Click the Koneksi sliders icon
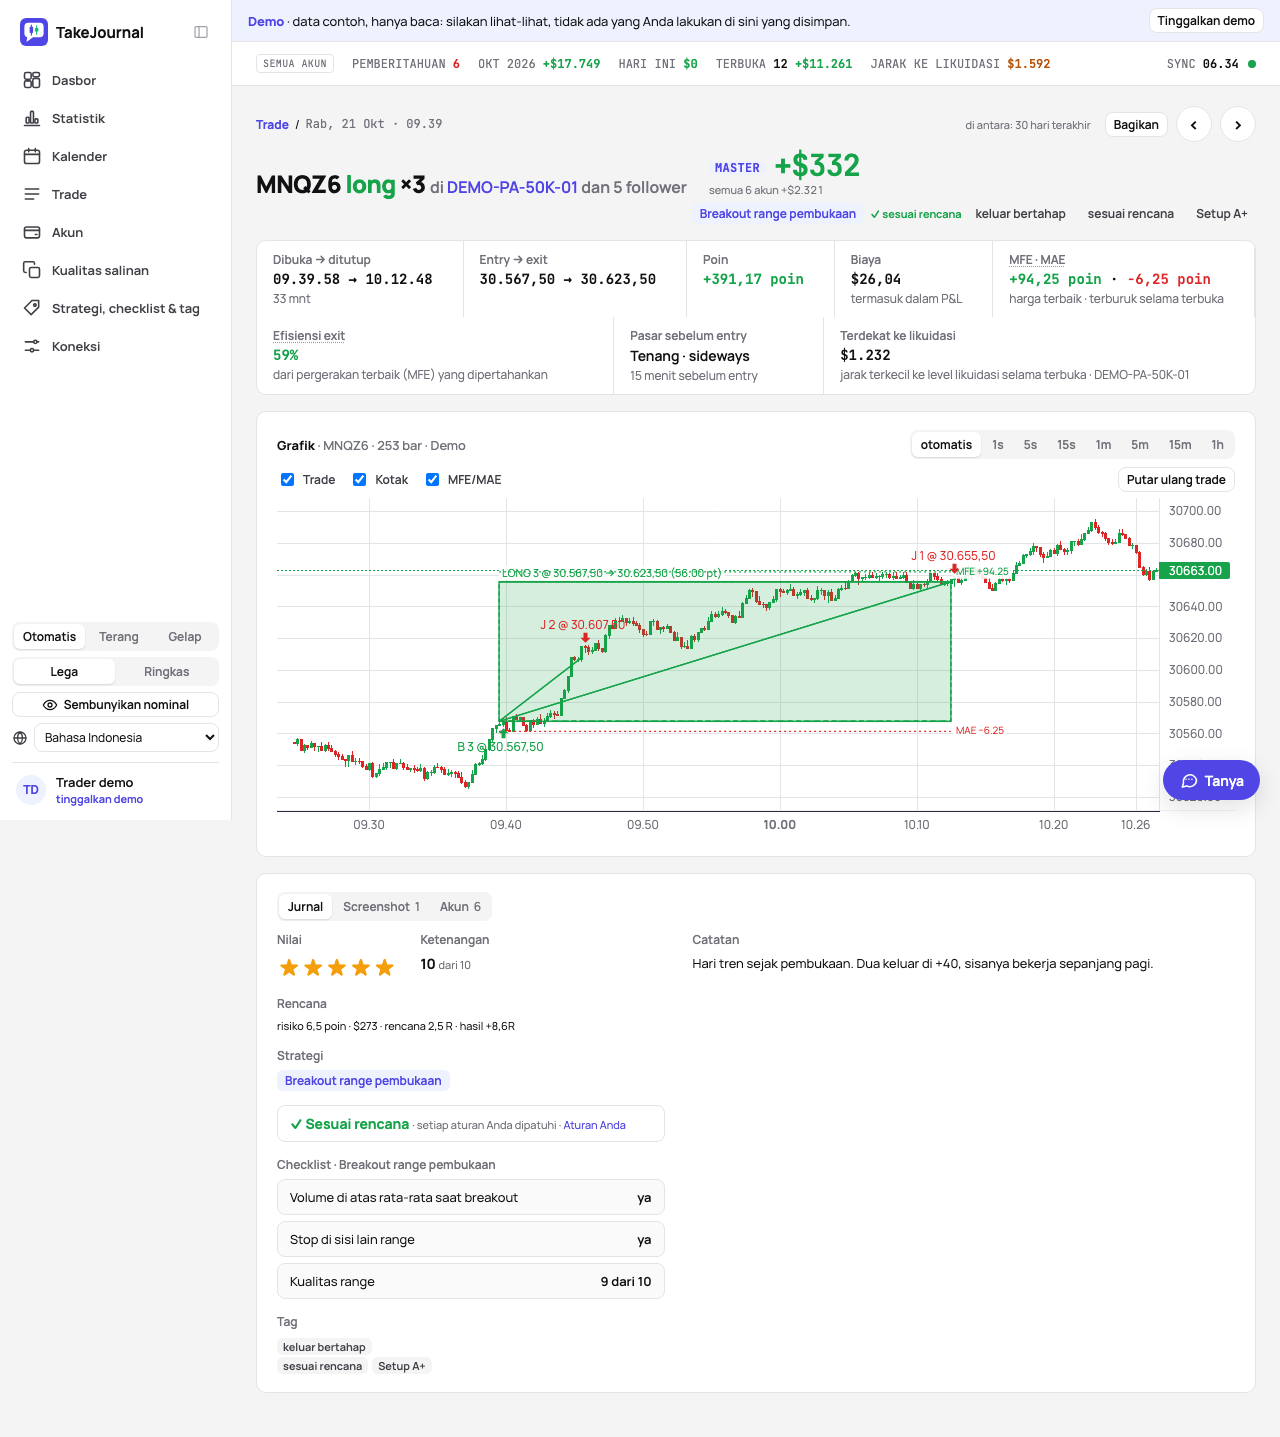 coord(32,346)
